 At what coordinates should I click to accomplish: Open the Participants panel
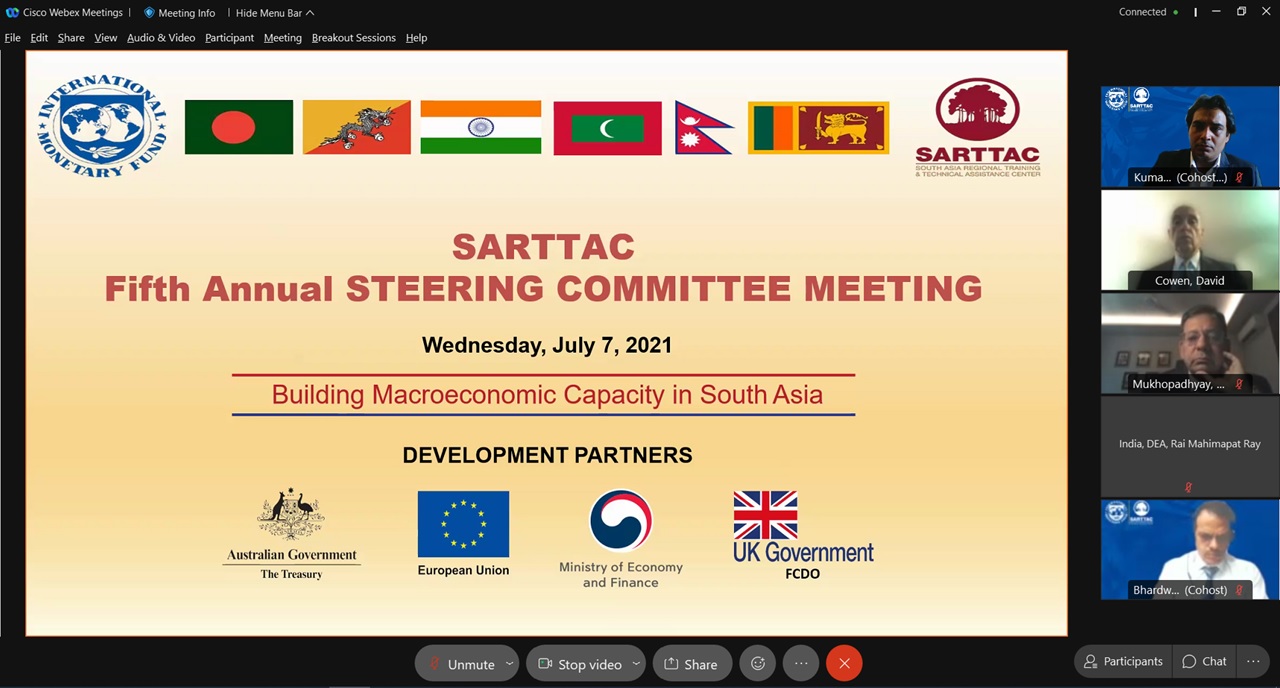(x=1121, y=662)
